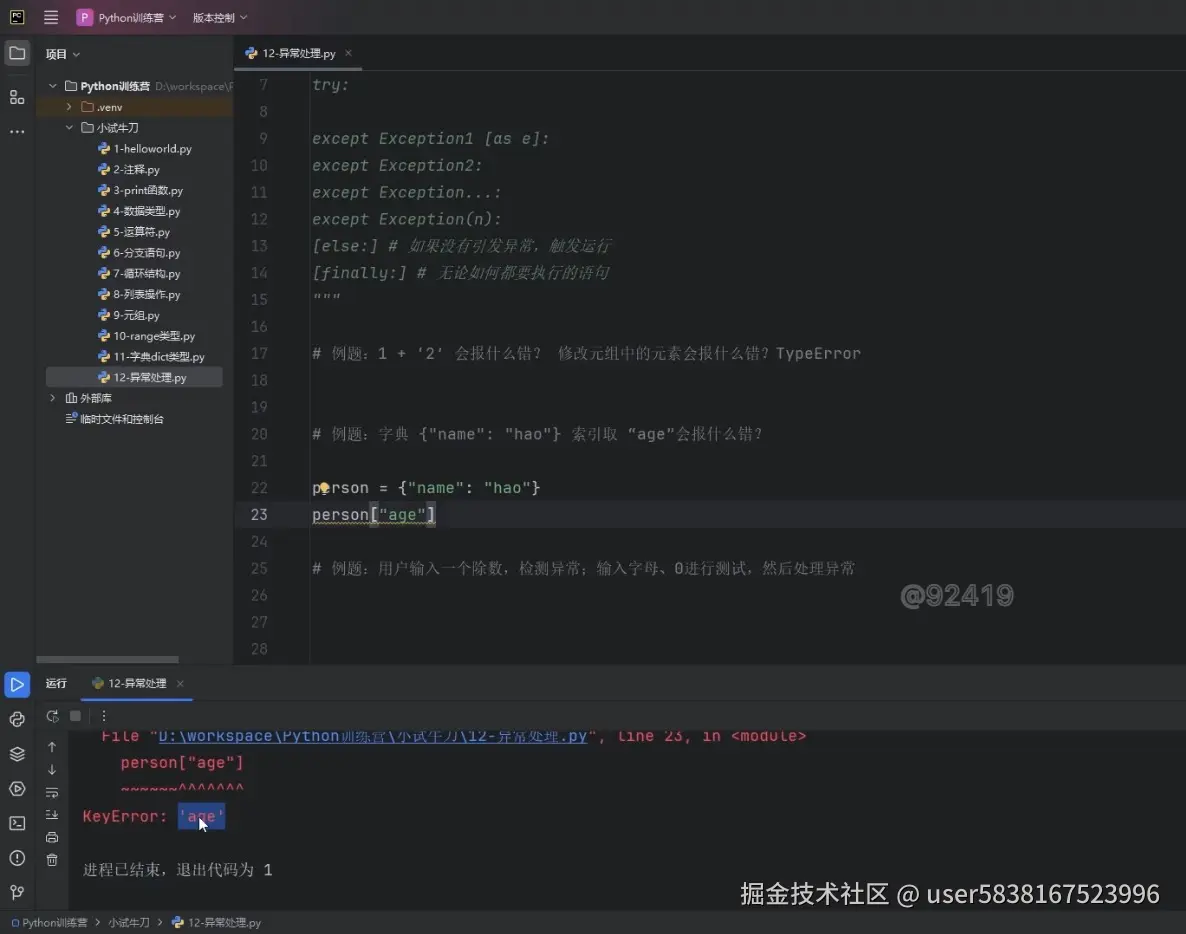Click Python训练营 breadcrumb in status bar

pyautogui.click(x=49, y=923)
